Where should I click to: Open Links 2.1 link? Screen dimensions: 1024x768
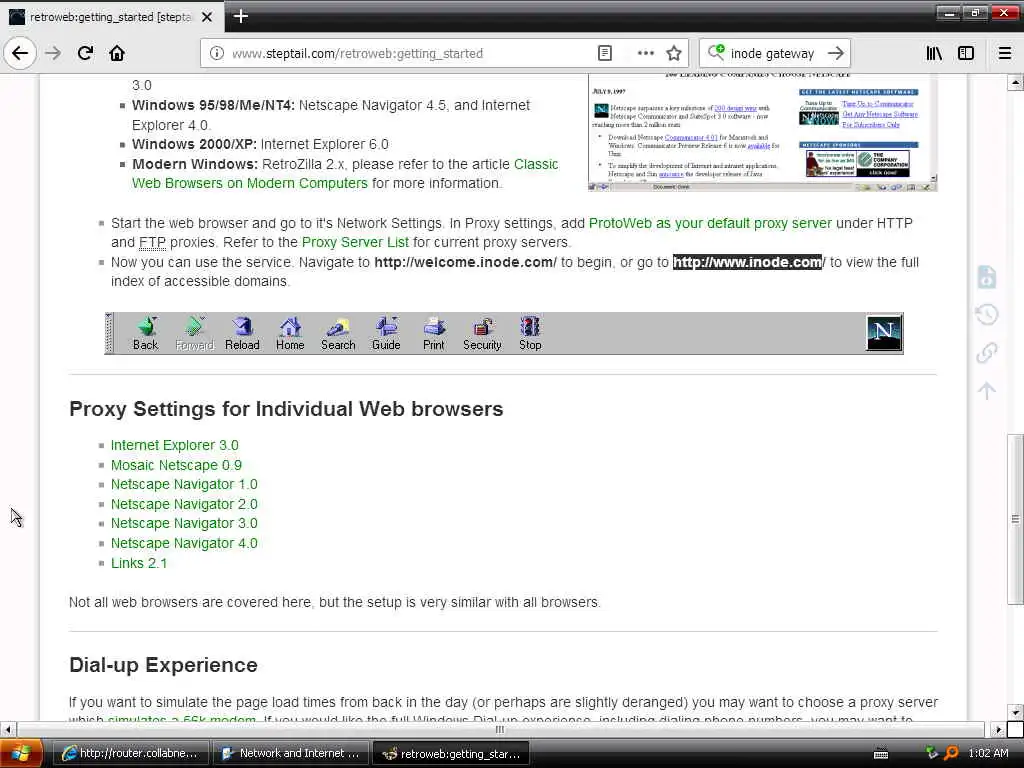coord(138,563)
